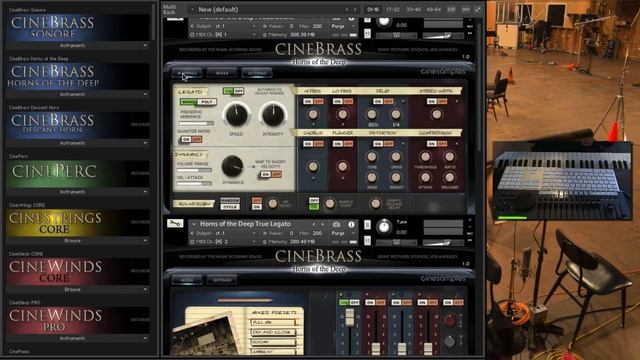Click the CinePerc library banner
This screenshot has width=640, height=360.
tap(78, 173)
